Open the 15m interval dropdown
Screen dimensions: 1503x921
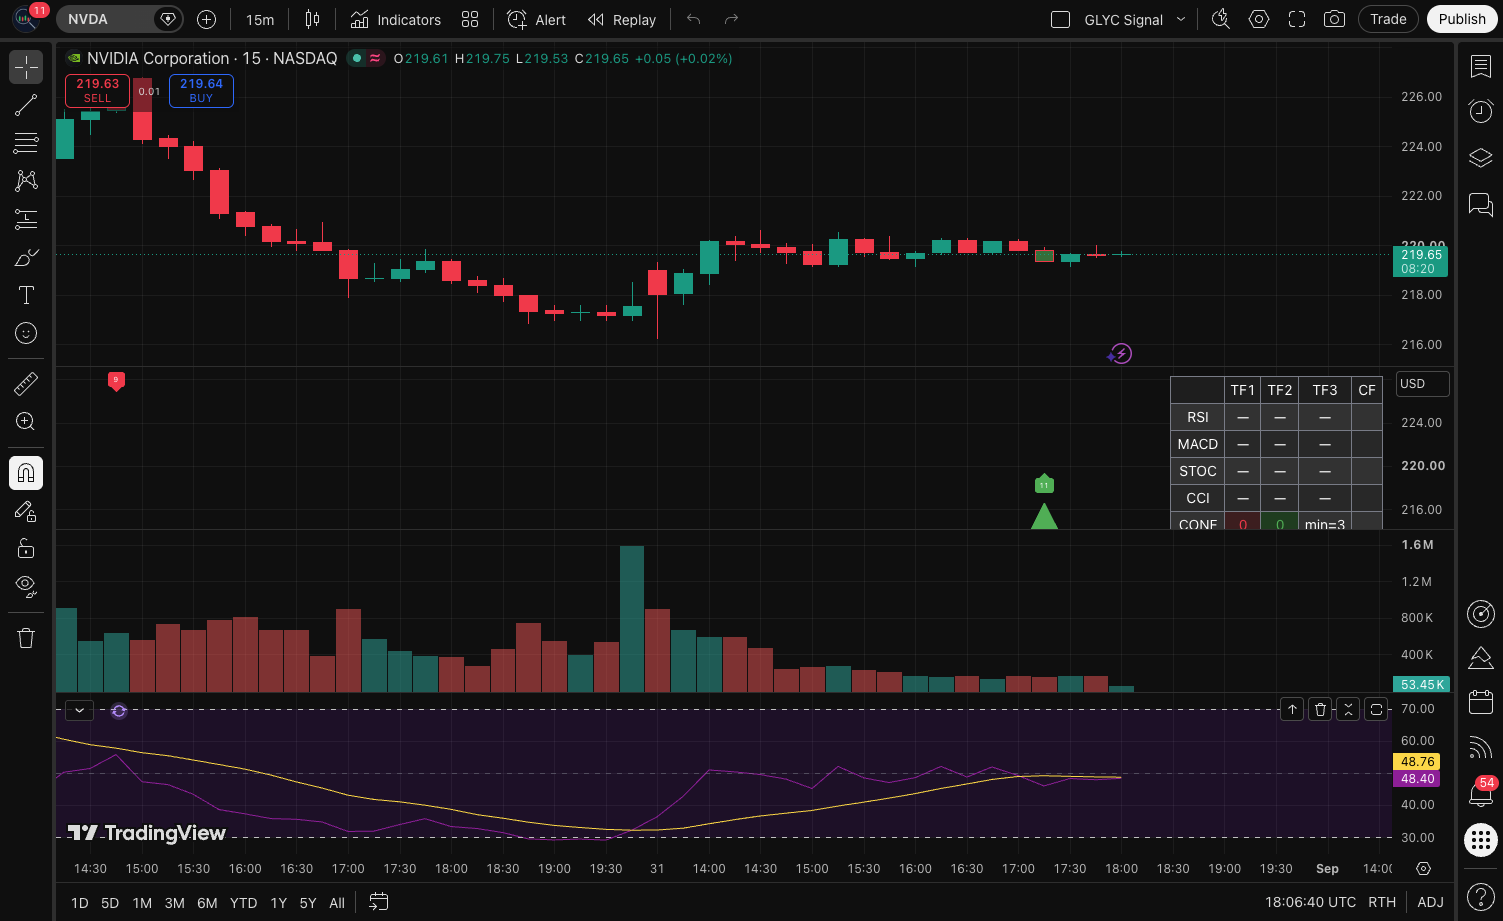pyautogui.click(x=260, y=19)
